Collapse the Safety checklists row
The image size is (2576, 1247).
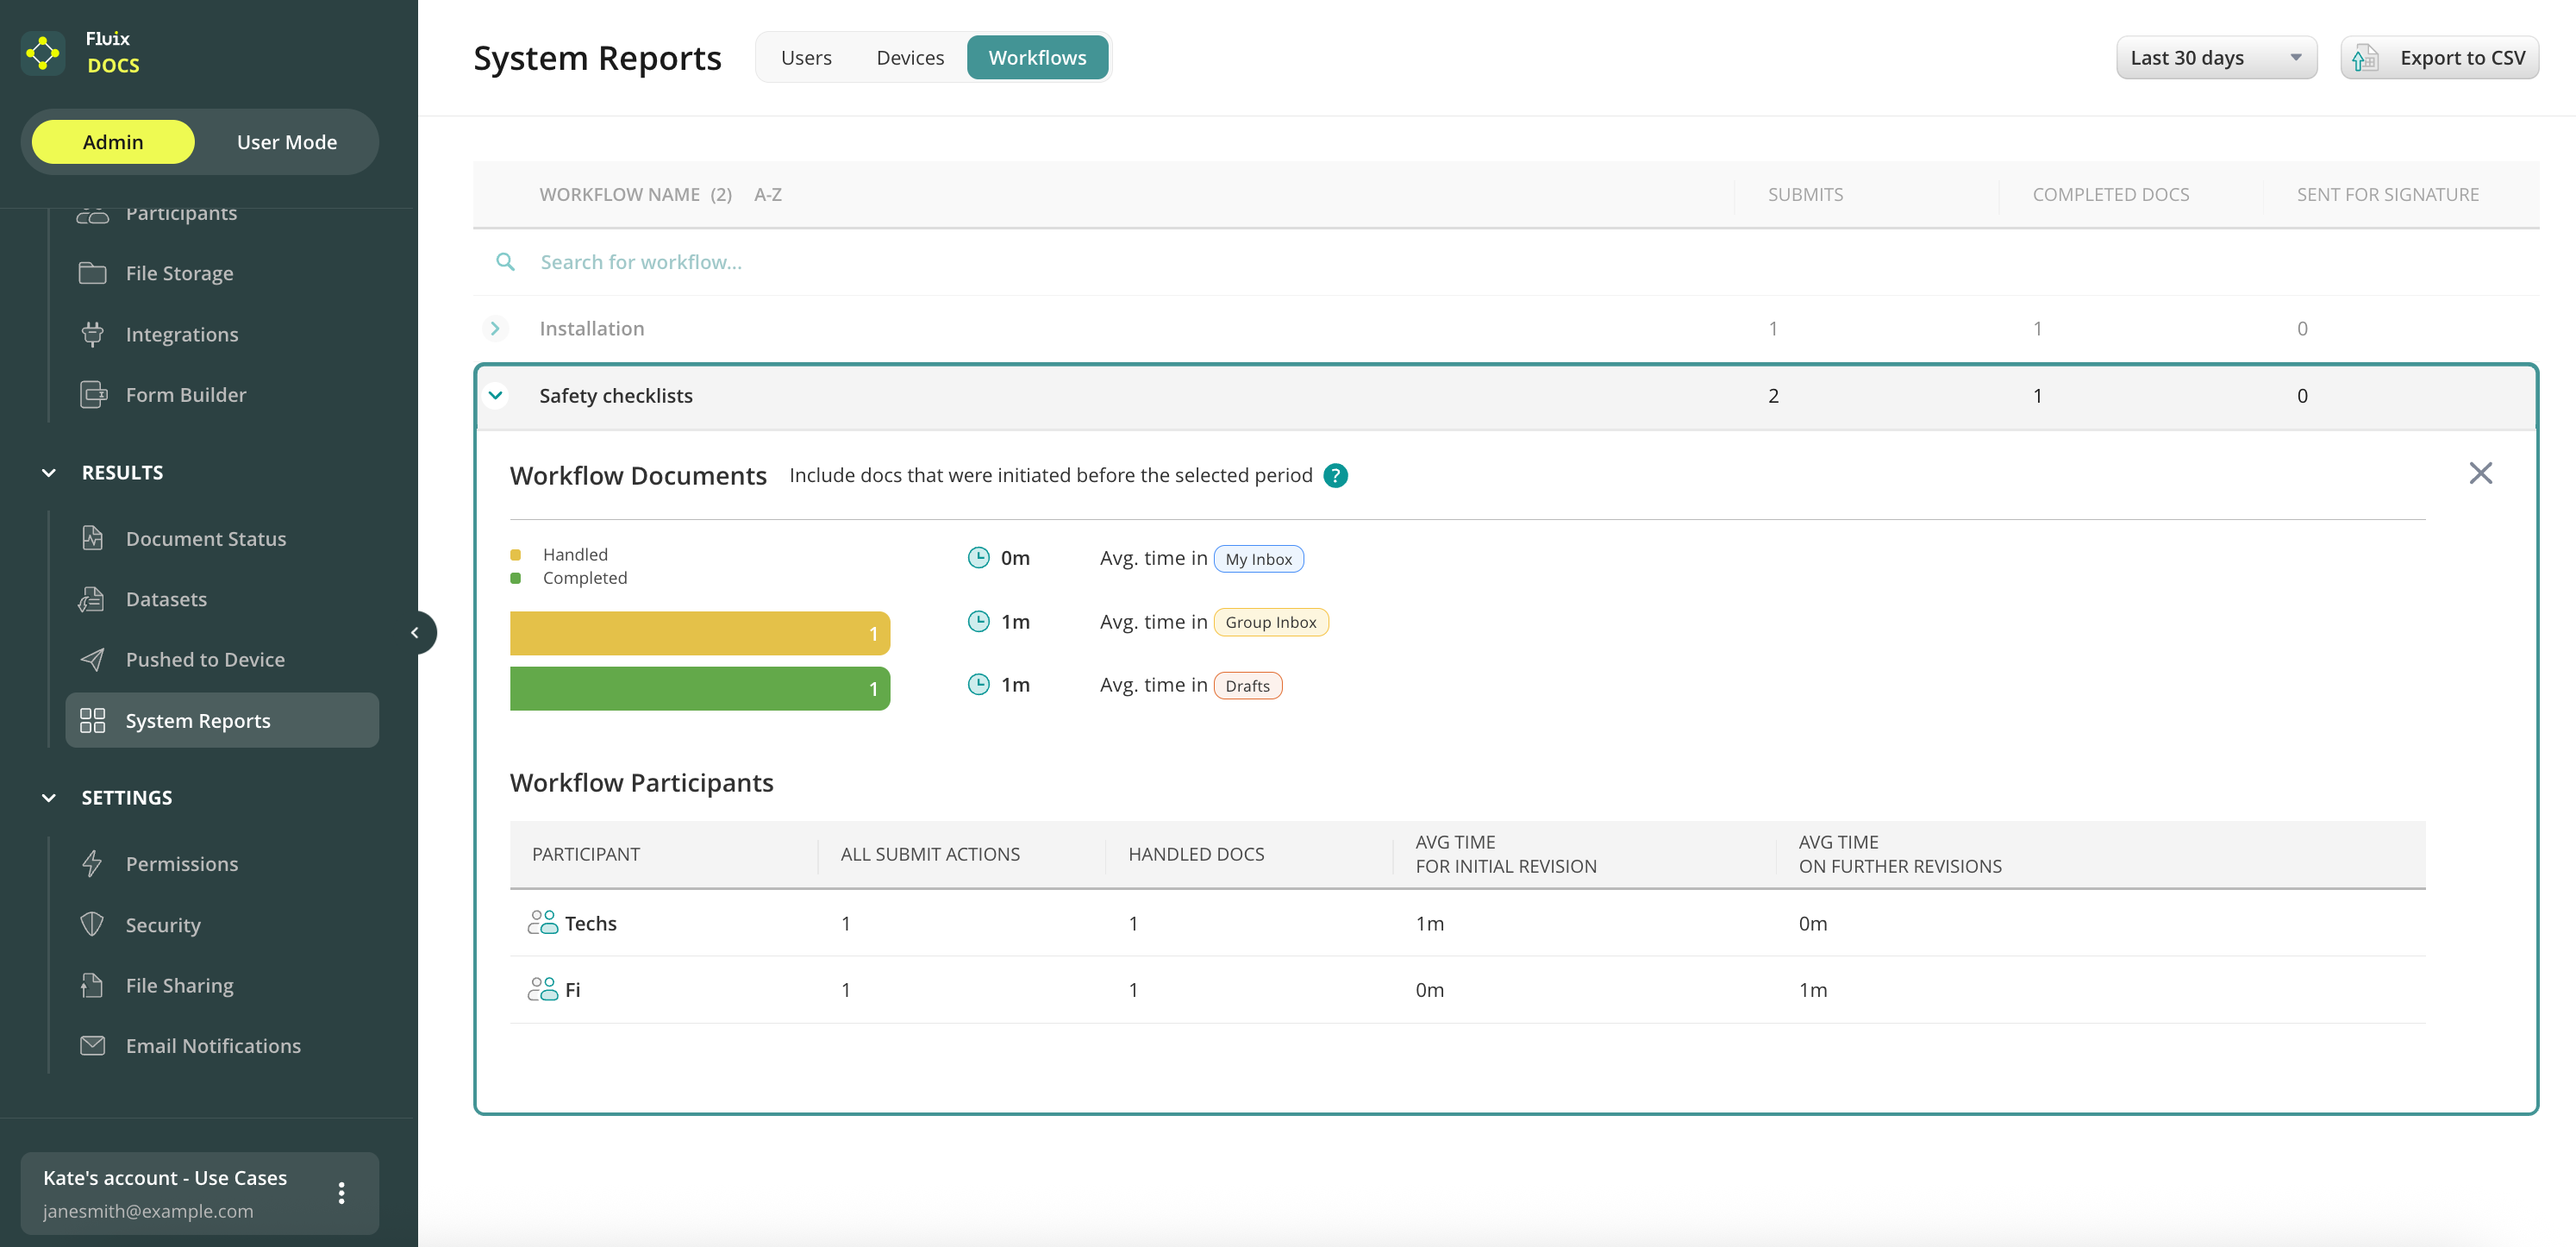[x=495, y=395]
